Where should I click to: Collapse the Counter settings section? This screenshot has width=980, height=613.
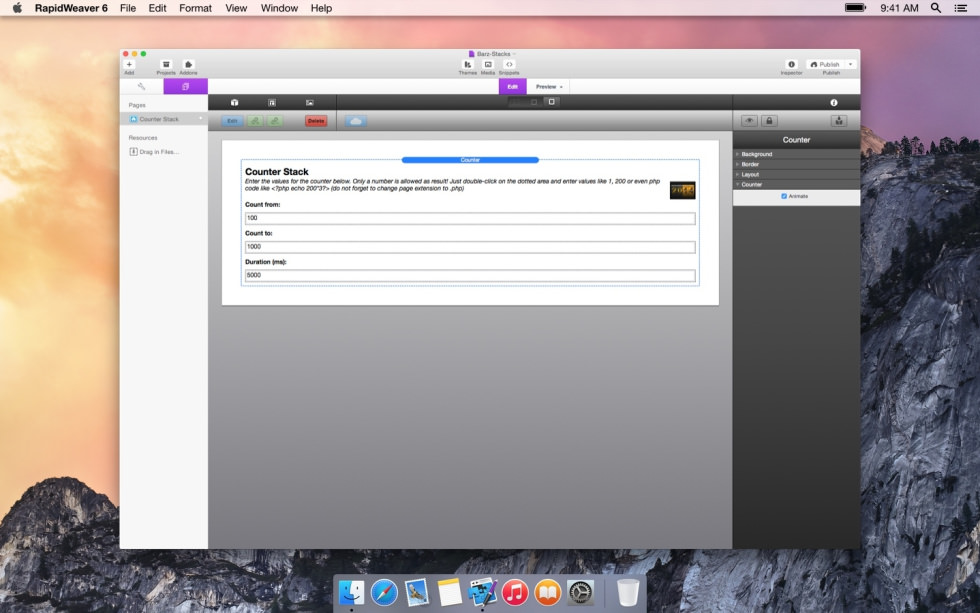point(796,184)
